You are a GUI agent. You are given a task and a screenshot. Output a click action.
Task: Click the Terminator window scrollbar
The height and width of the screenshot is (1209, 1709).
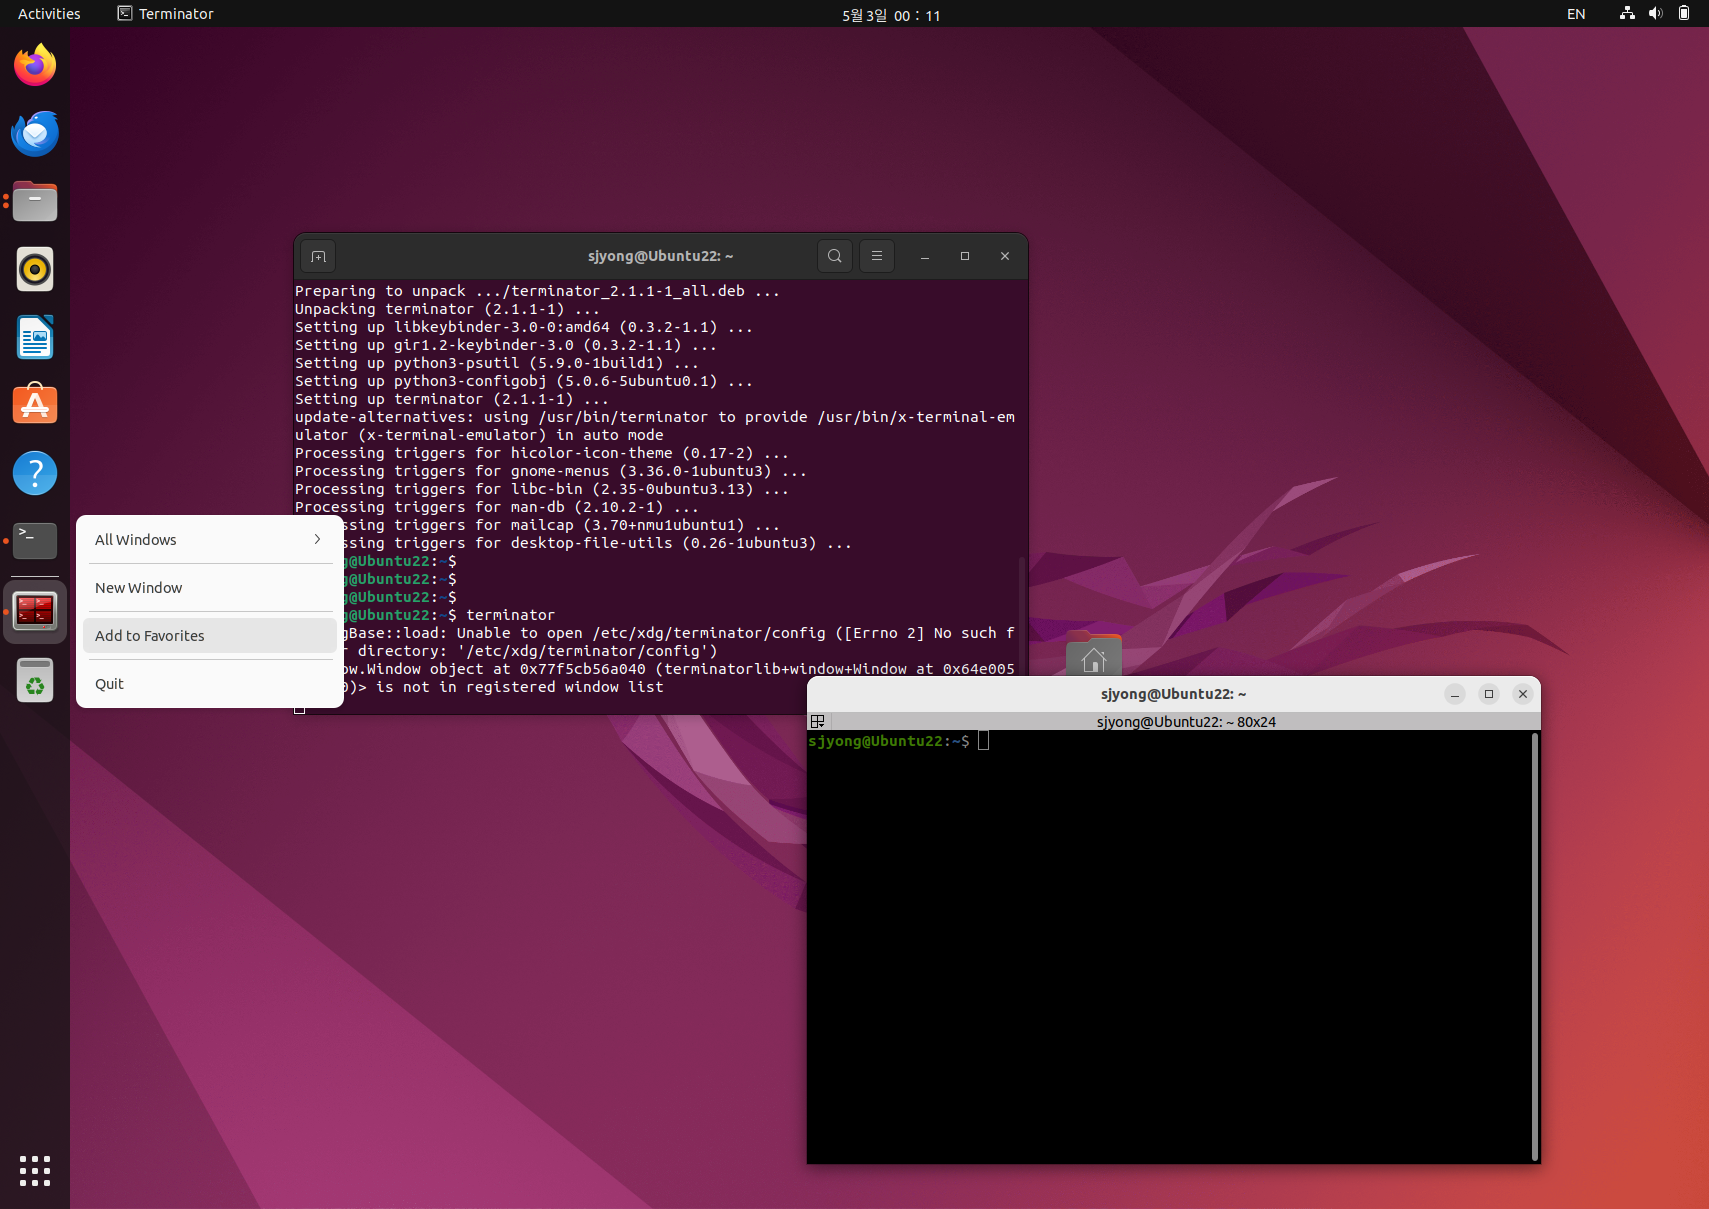[1534, 946]
